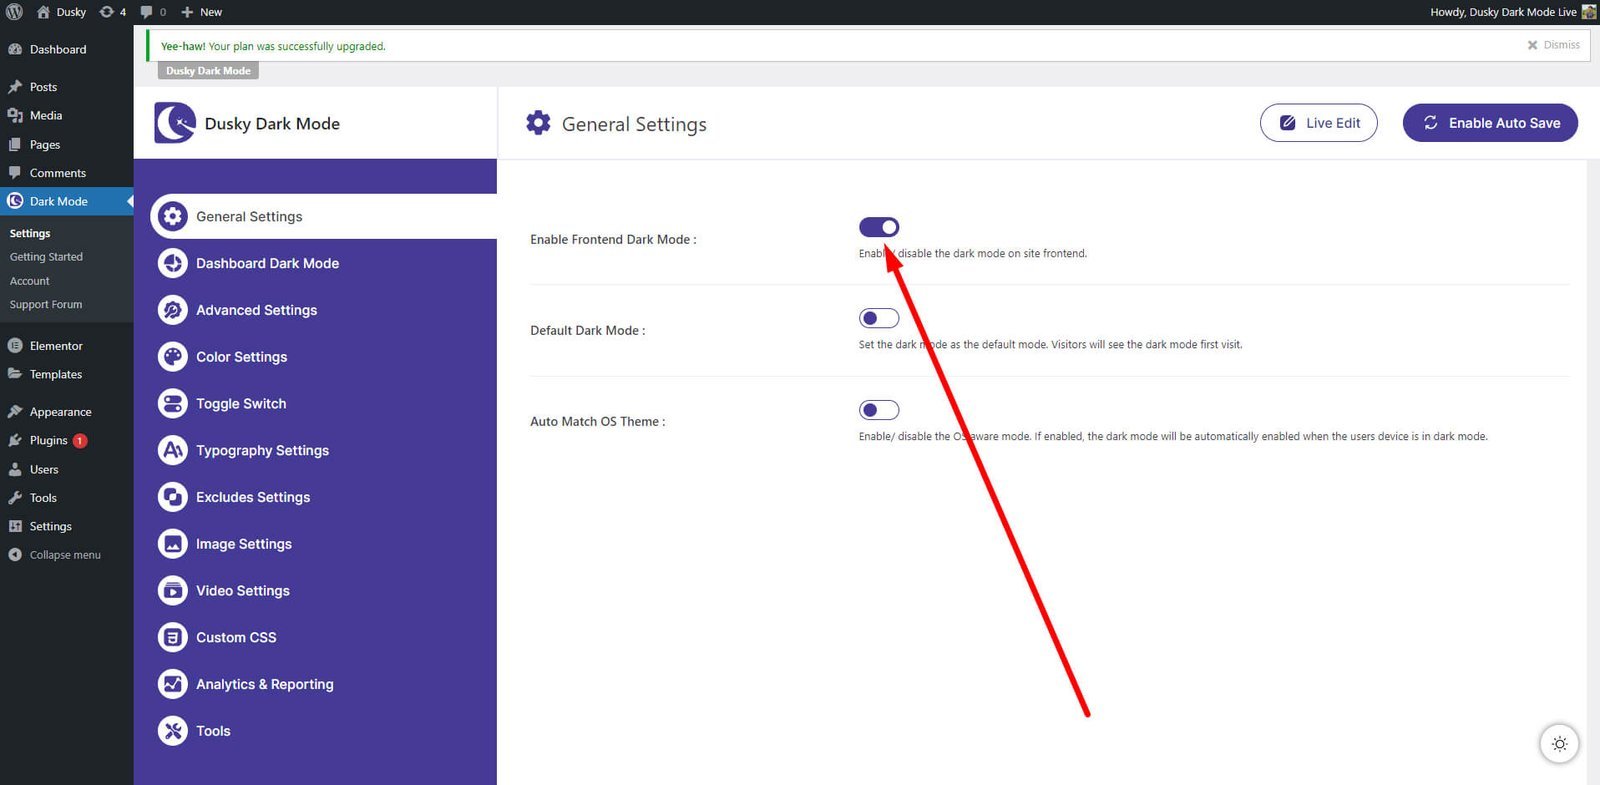This screenshot has height=785, width=1600.
Task: Click the Advanced Settings icon
Action: (173, 310)
